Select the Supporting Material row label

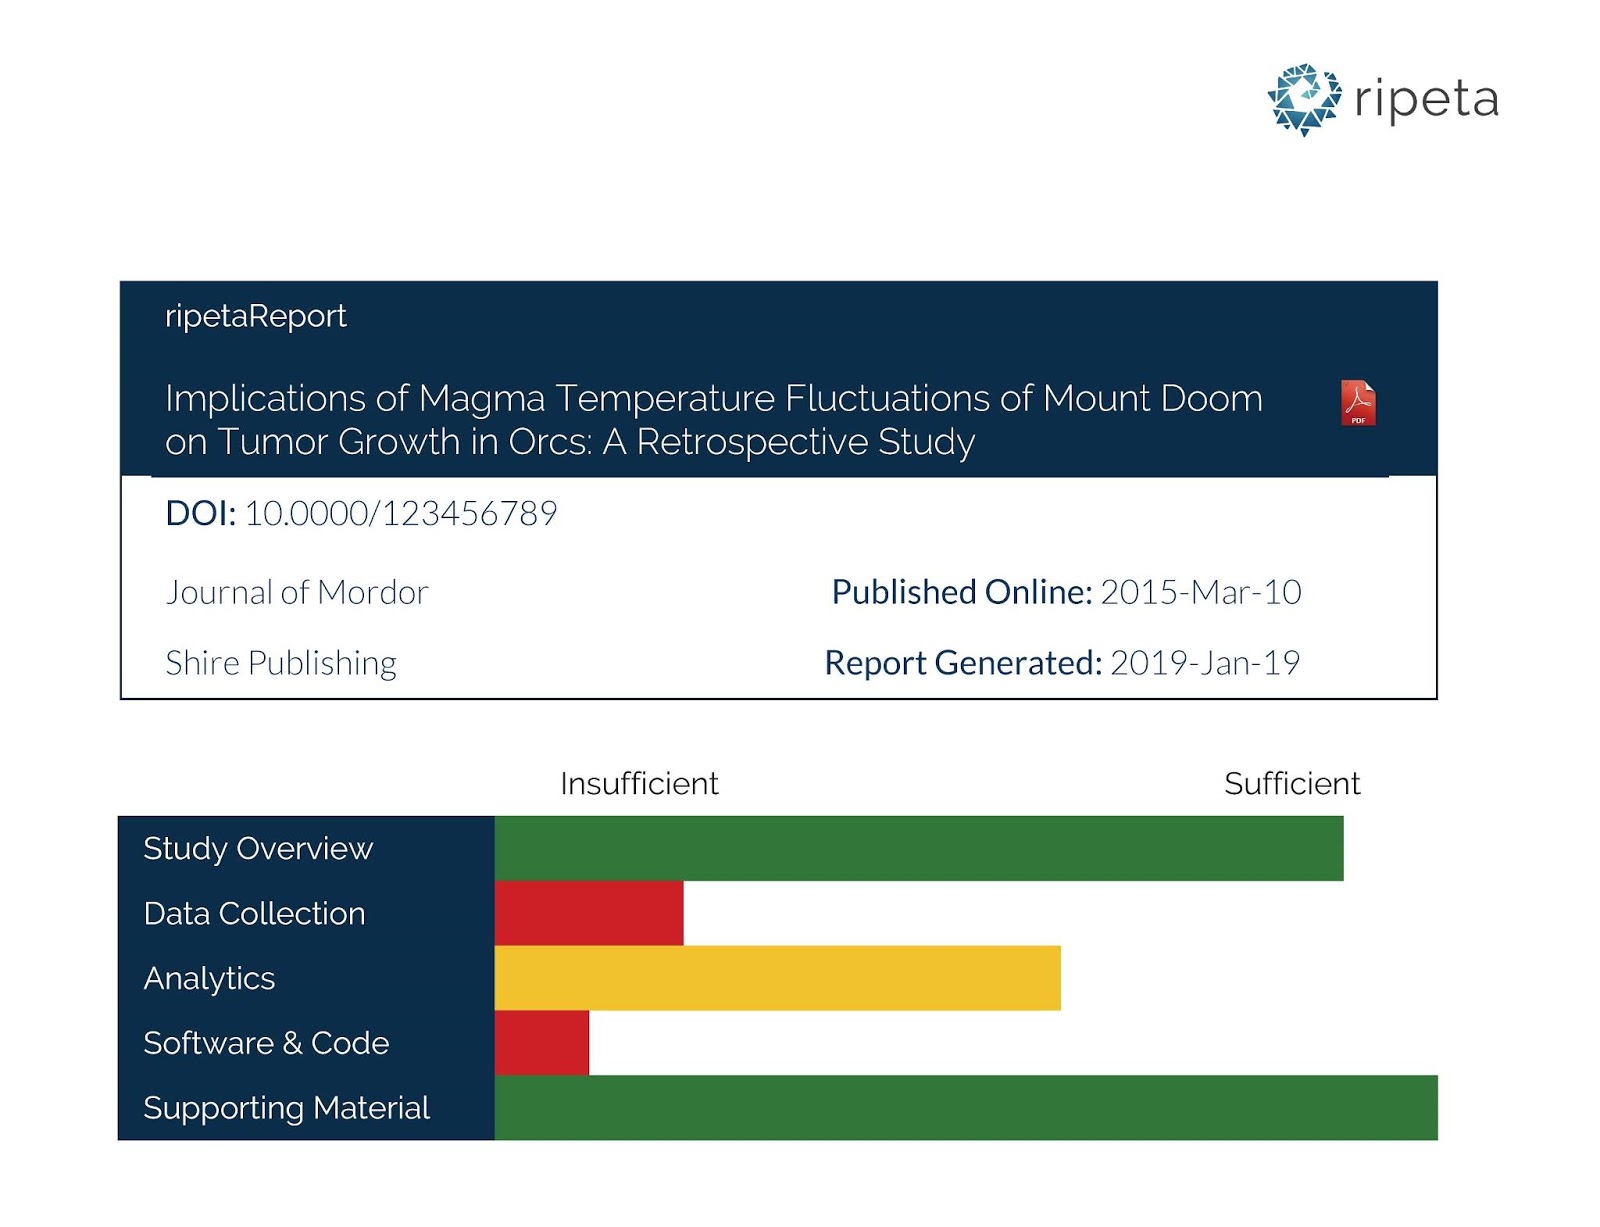286,1108
